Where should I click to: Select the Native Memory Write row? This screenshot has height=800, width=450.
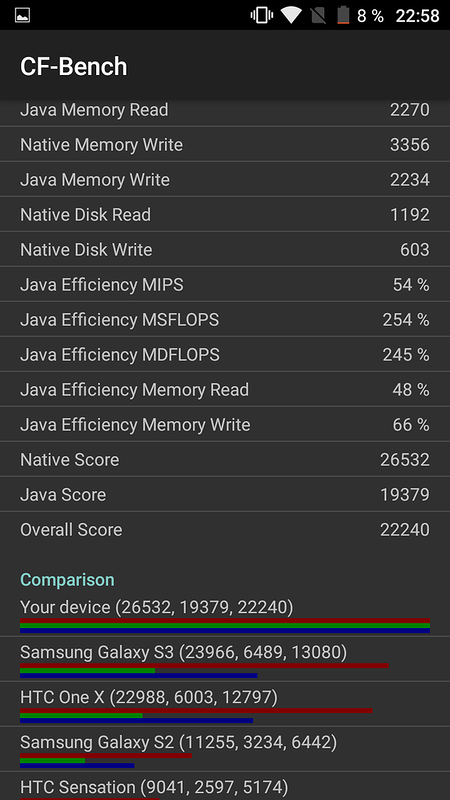[225, 144]
